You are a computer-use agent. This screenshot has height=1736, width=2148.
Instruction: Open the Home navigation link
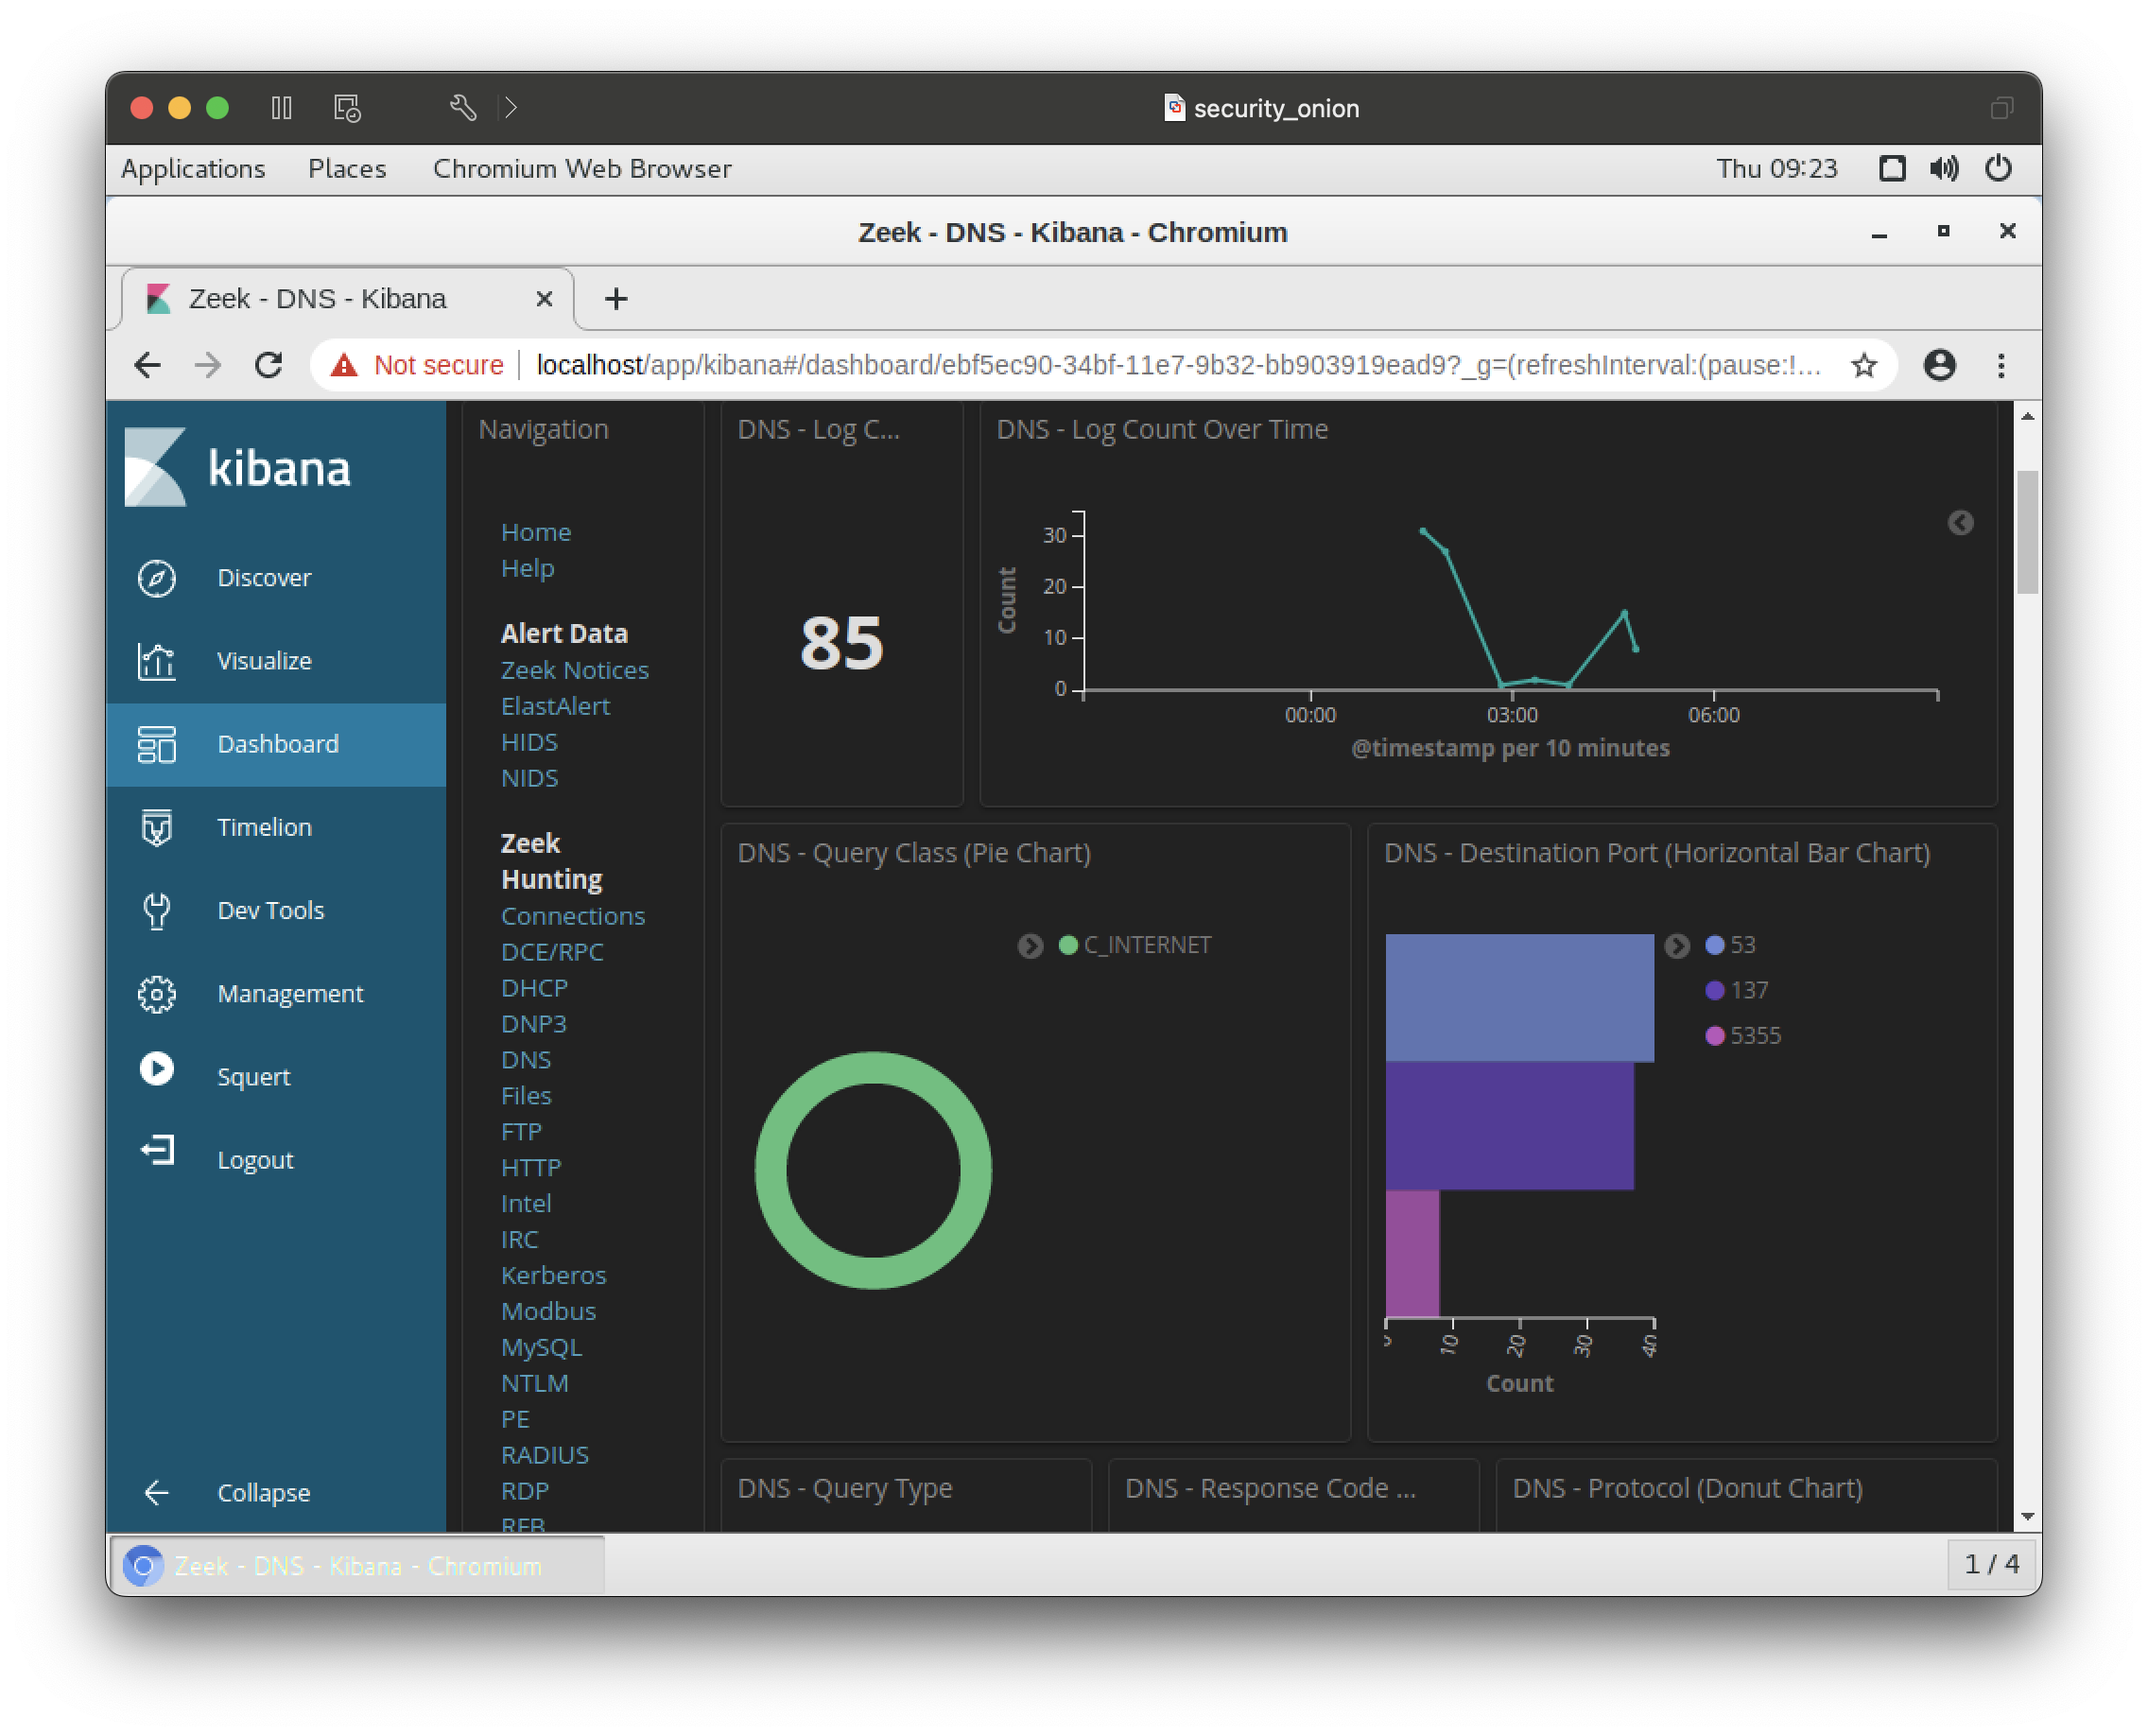[x=536, y=532]
